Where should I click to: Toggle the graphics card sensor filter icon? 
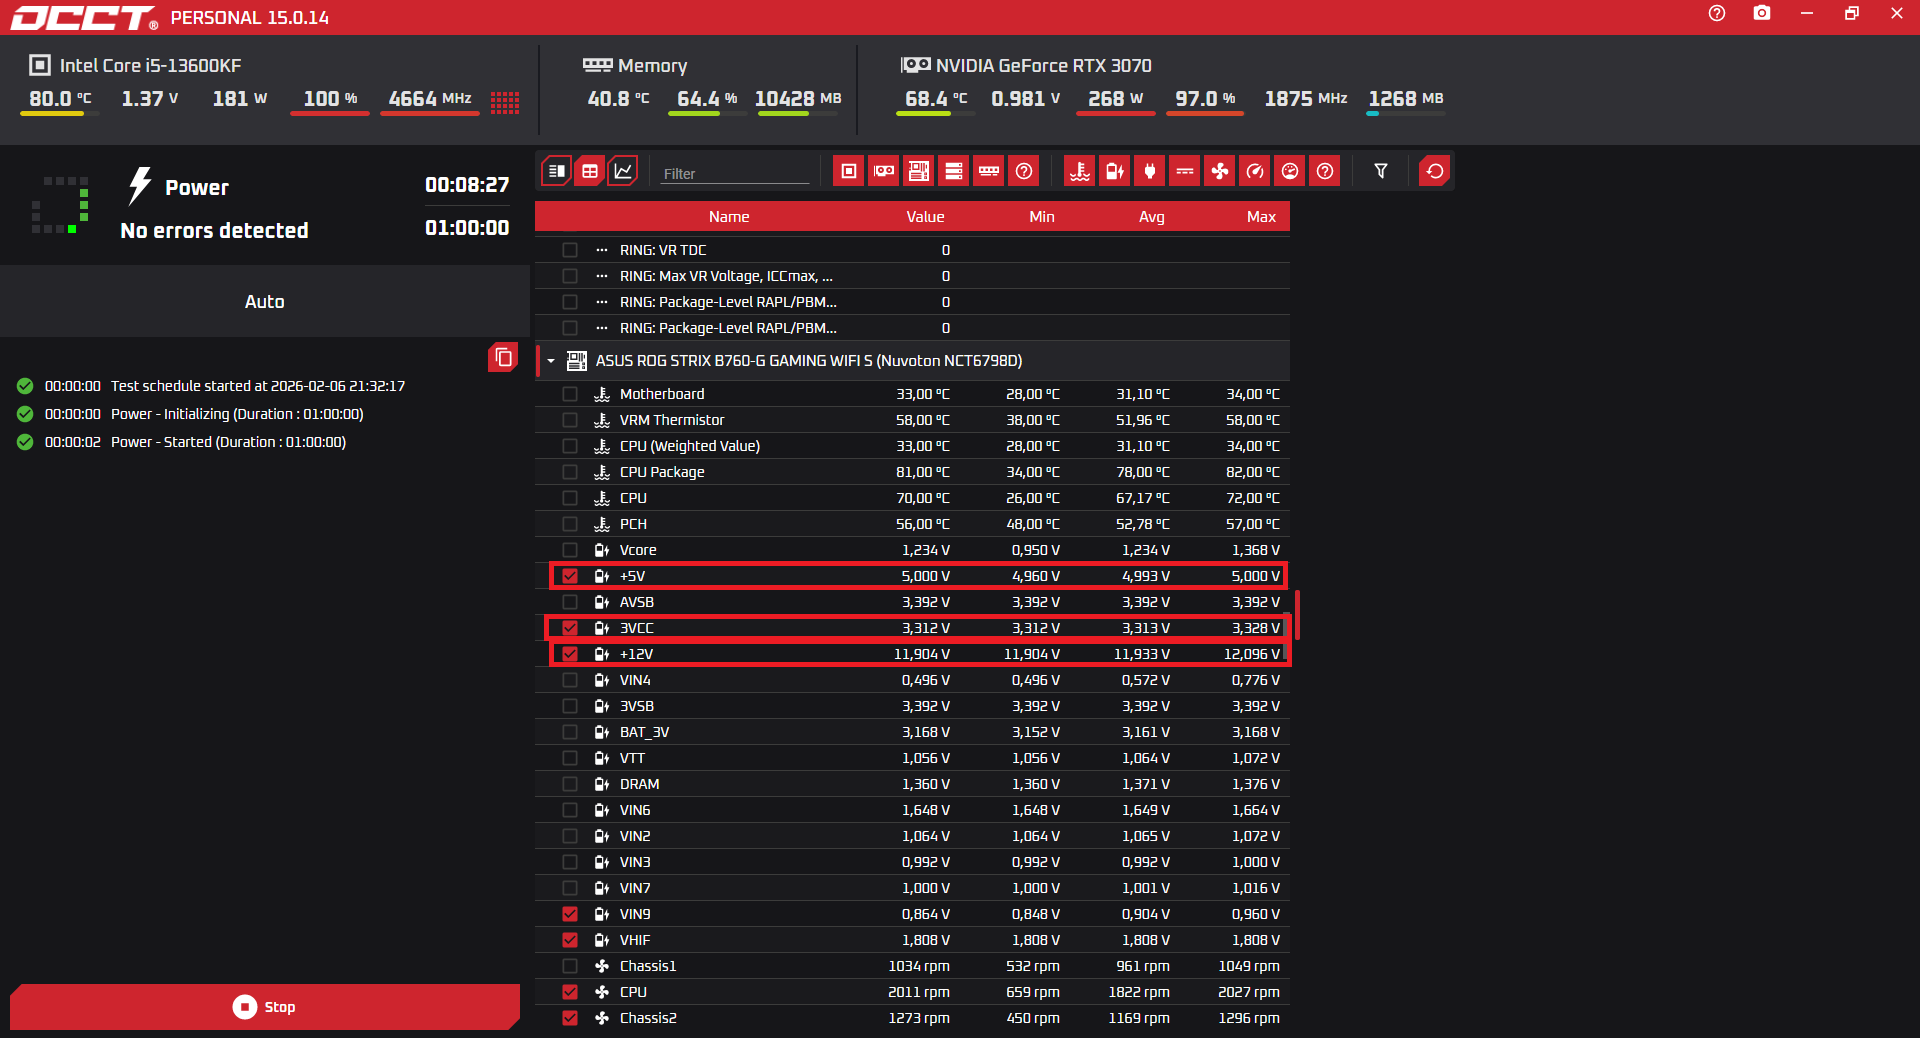[884, 171]
